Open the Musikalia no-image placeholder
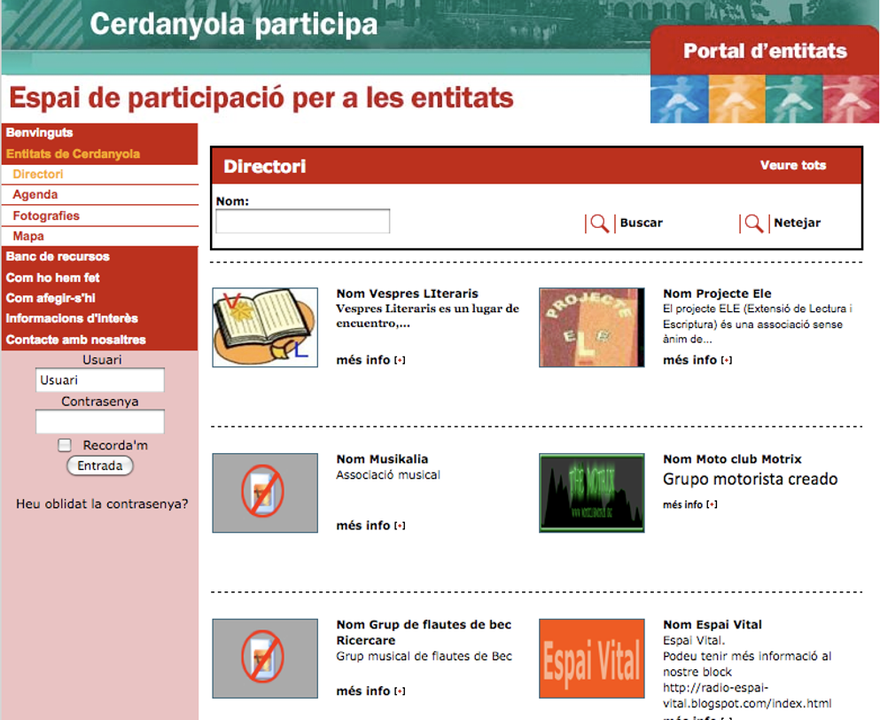The image size is (880, 720). tap(265, 493)
